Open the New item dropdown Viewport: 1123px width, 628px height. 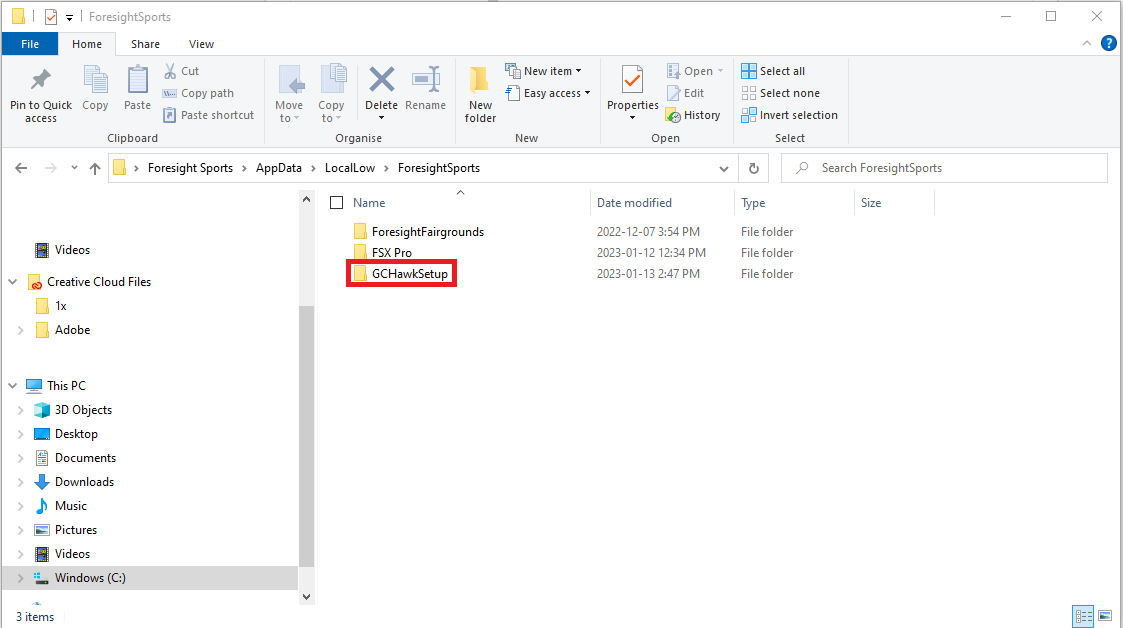pyautogui.click(x=544, y=71)
